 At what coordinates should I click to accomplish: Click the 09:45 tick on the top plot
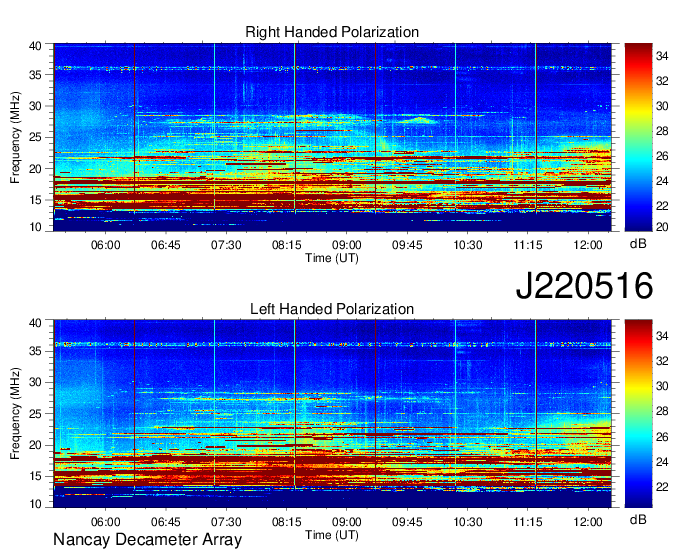pos(407,245)
